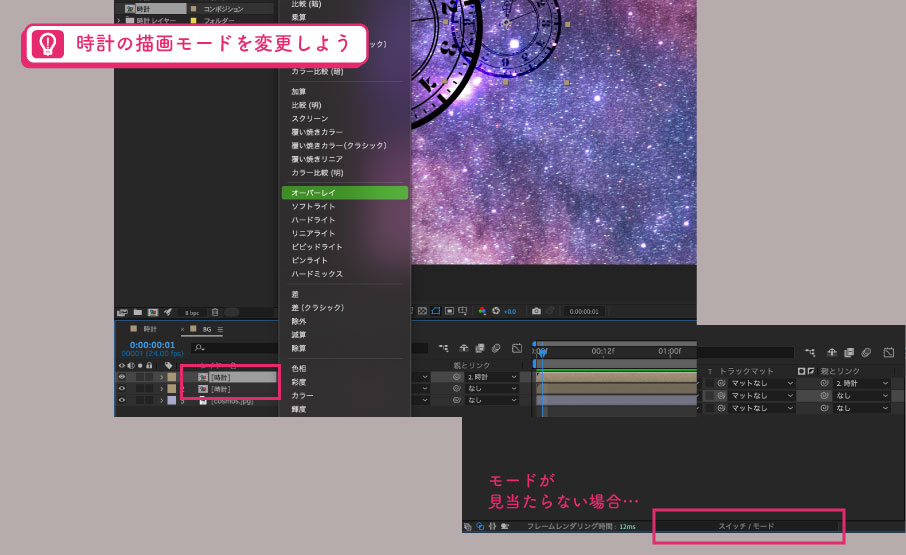Create a new folder in the Project panel
The width and height of the screenshot is (906, 555).
pos(138,312)
